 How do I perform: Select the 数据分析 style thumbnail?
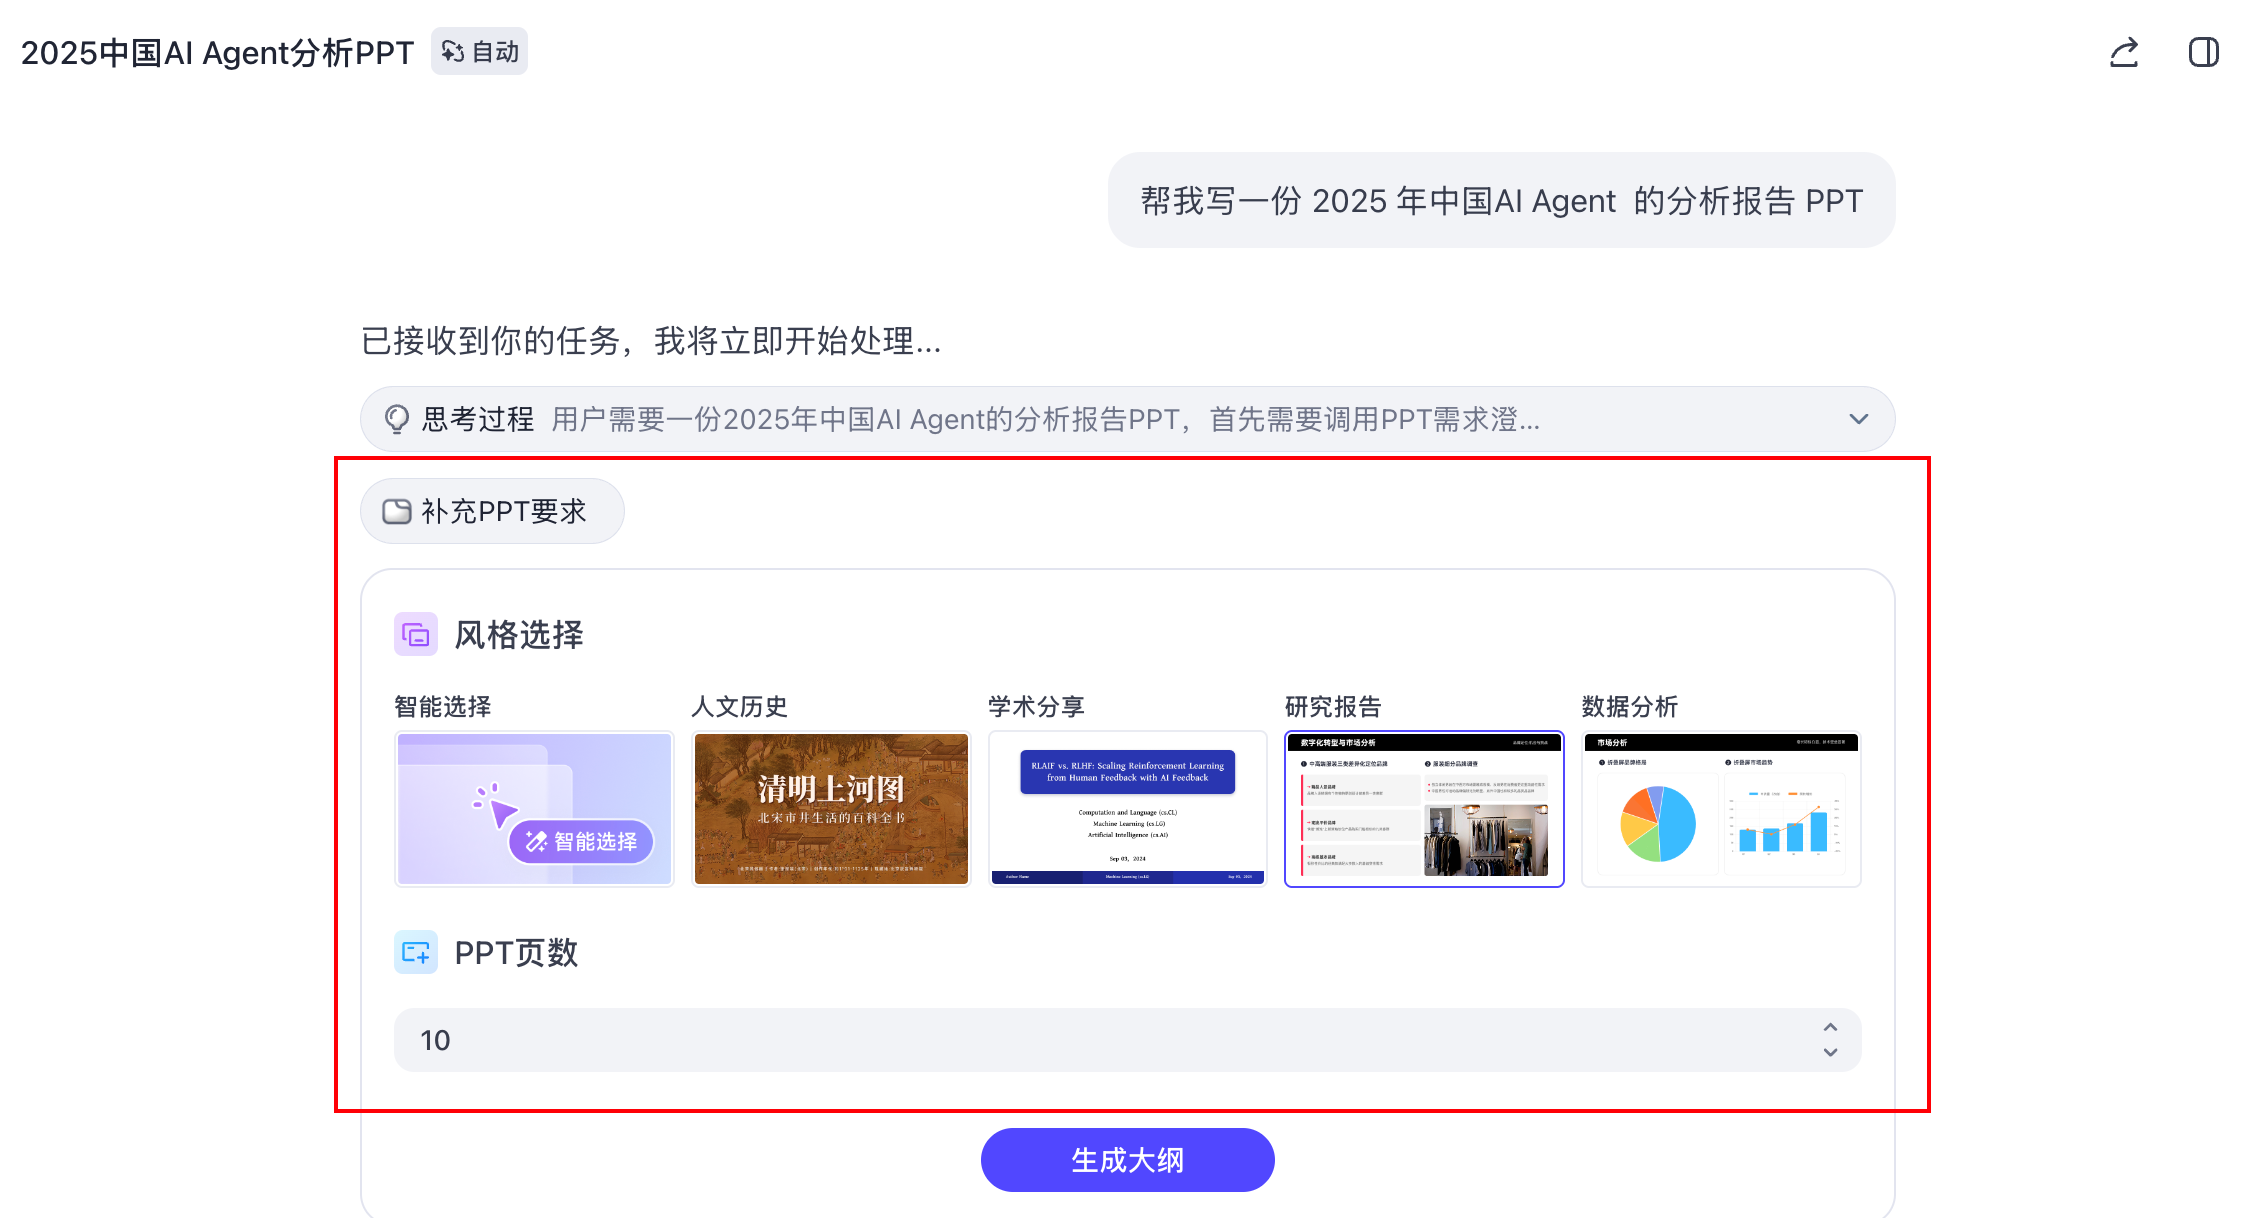click(x=1721, y=808)
